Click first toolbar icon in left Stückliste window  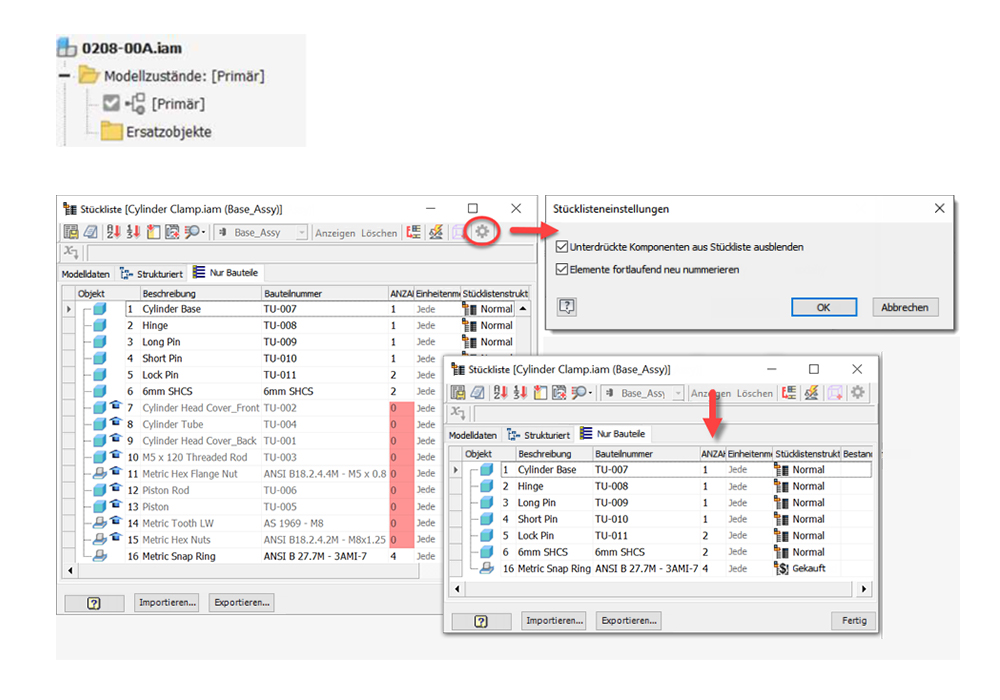click(x=70, y=232)
